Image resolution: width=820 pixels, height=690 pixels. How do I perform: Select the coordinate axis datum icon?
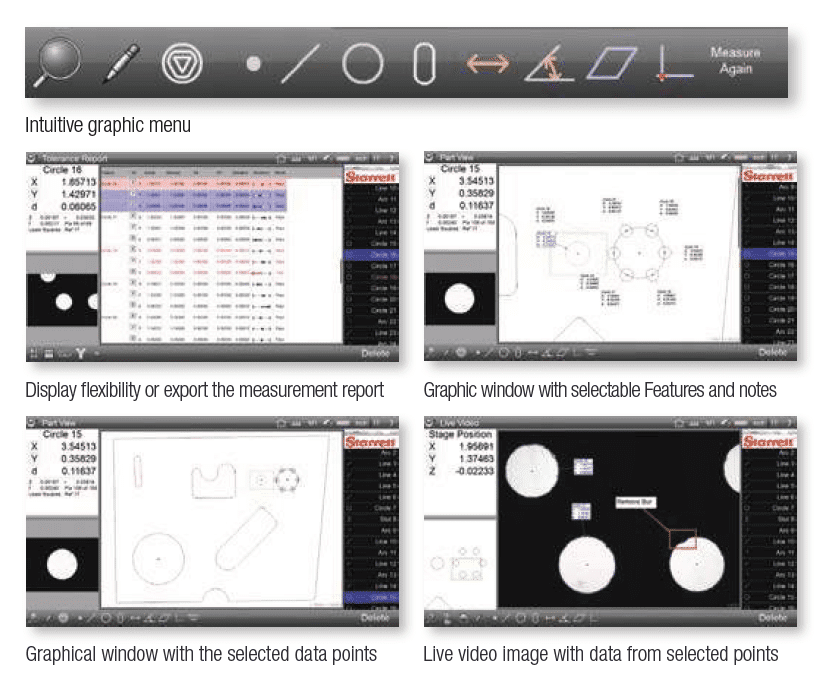[x=675, y=63]
